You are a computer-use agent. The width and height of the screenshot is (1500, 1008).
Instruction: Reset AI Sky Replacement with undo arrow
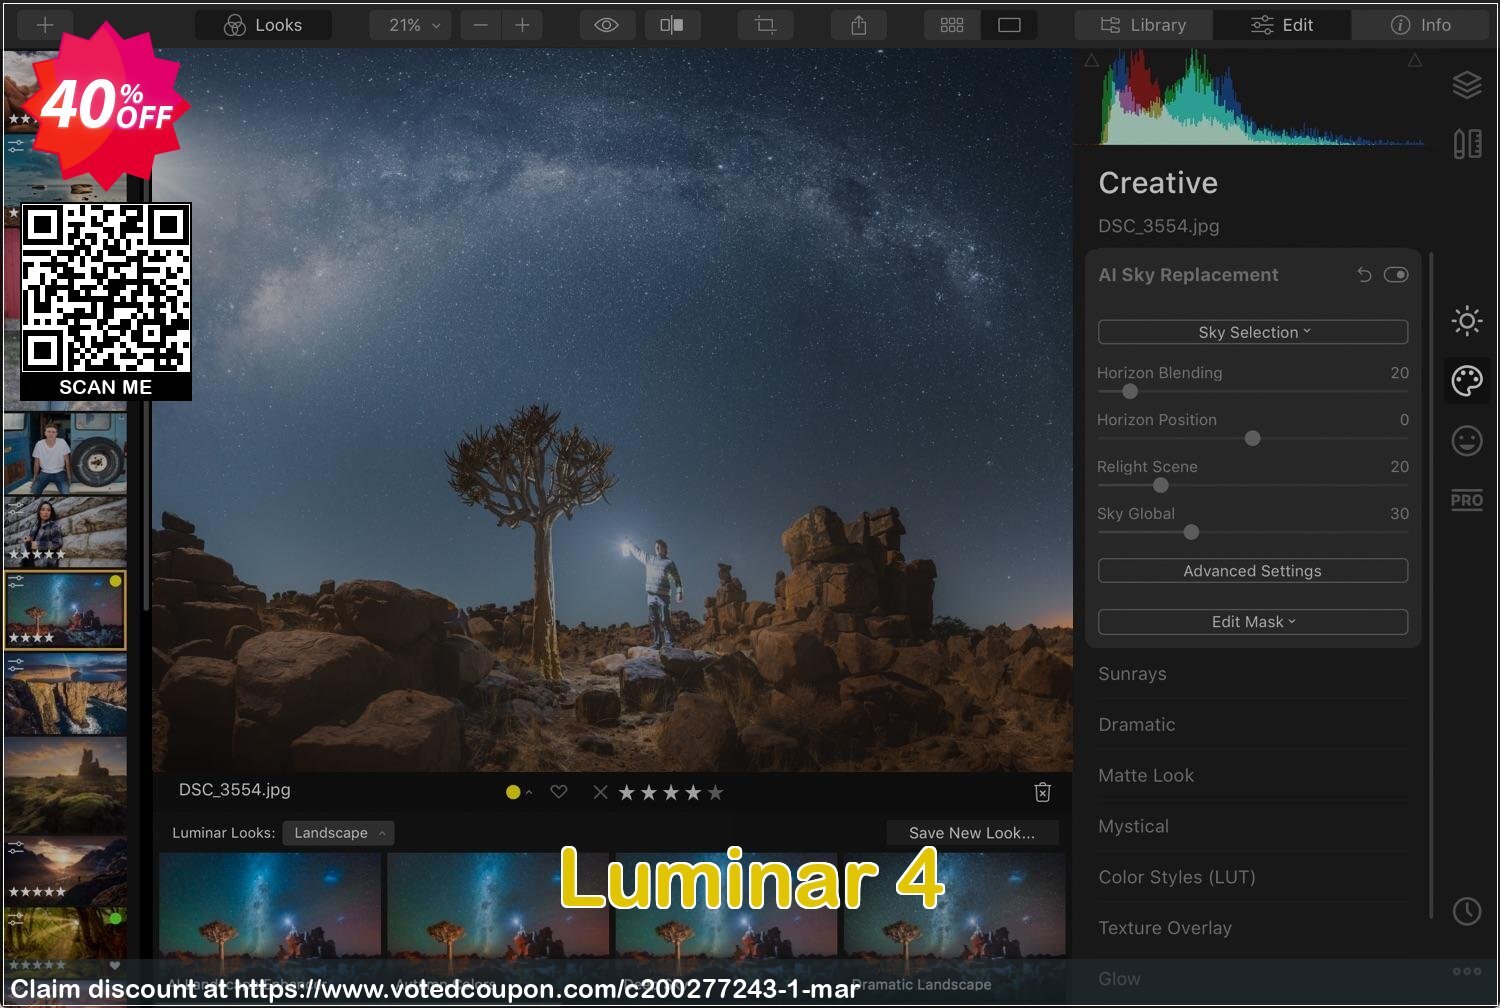point(1364,274)
